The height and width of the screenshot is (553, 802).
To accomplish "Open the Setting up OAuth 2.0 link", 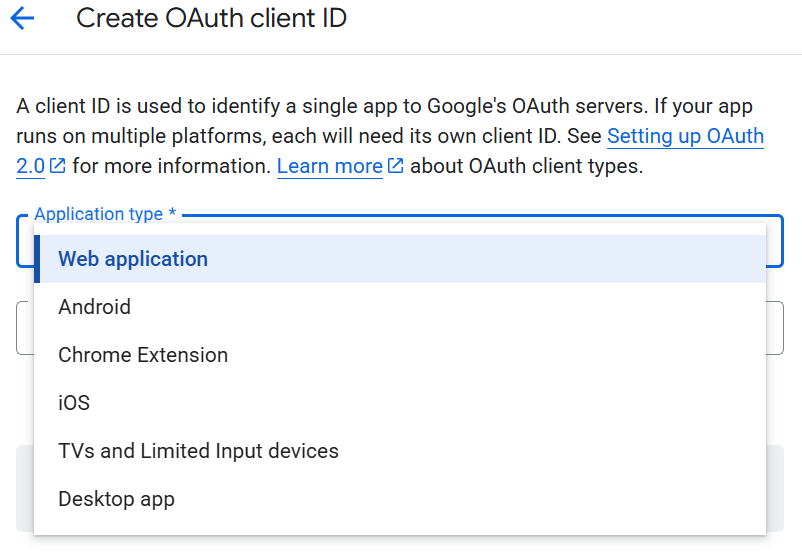I will pos(685,136).
